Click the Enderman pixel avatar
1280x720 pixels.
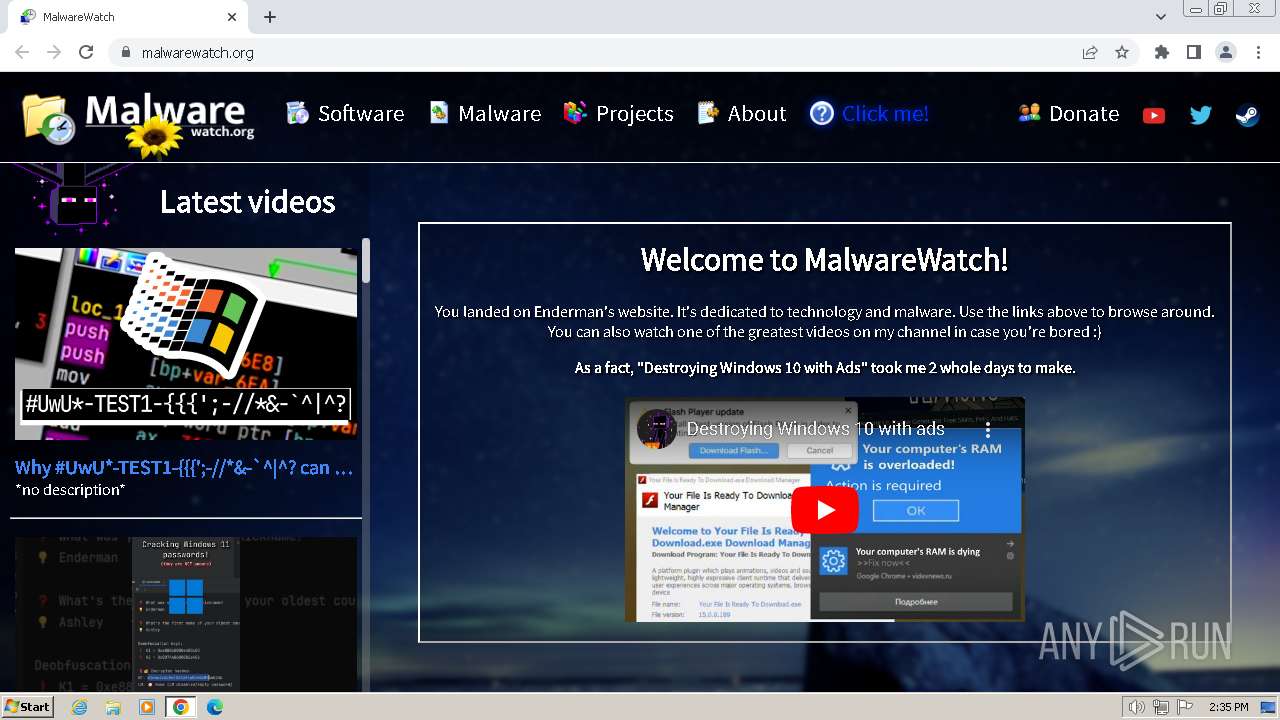point(77,200)
